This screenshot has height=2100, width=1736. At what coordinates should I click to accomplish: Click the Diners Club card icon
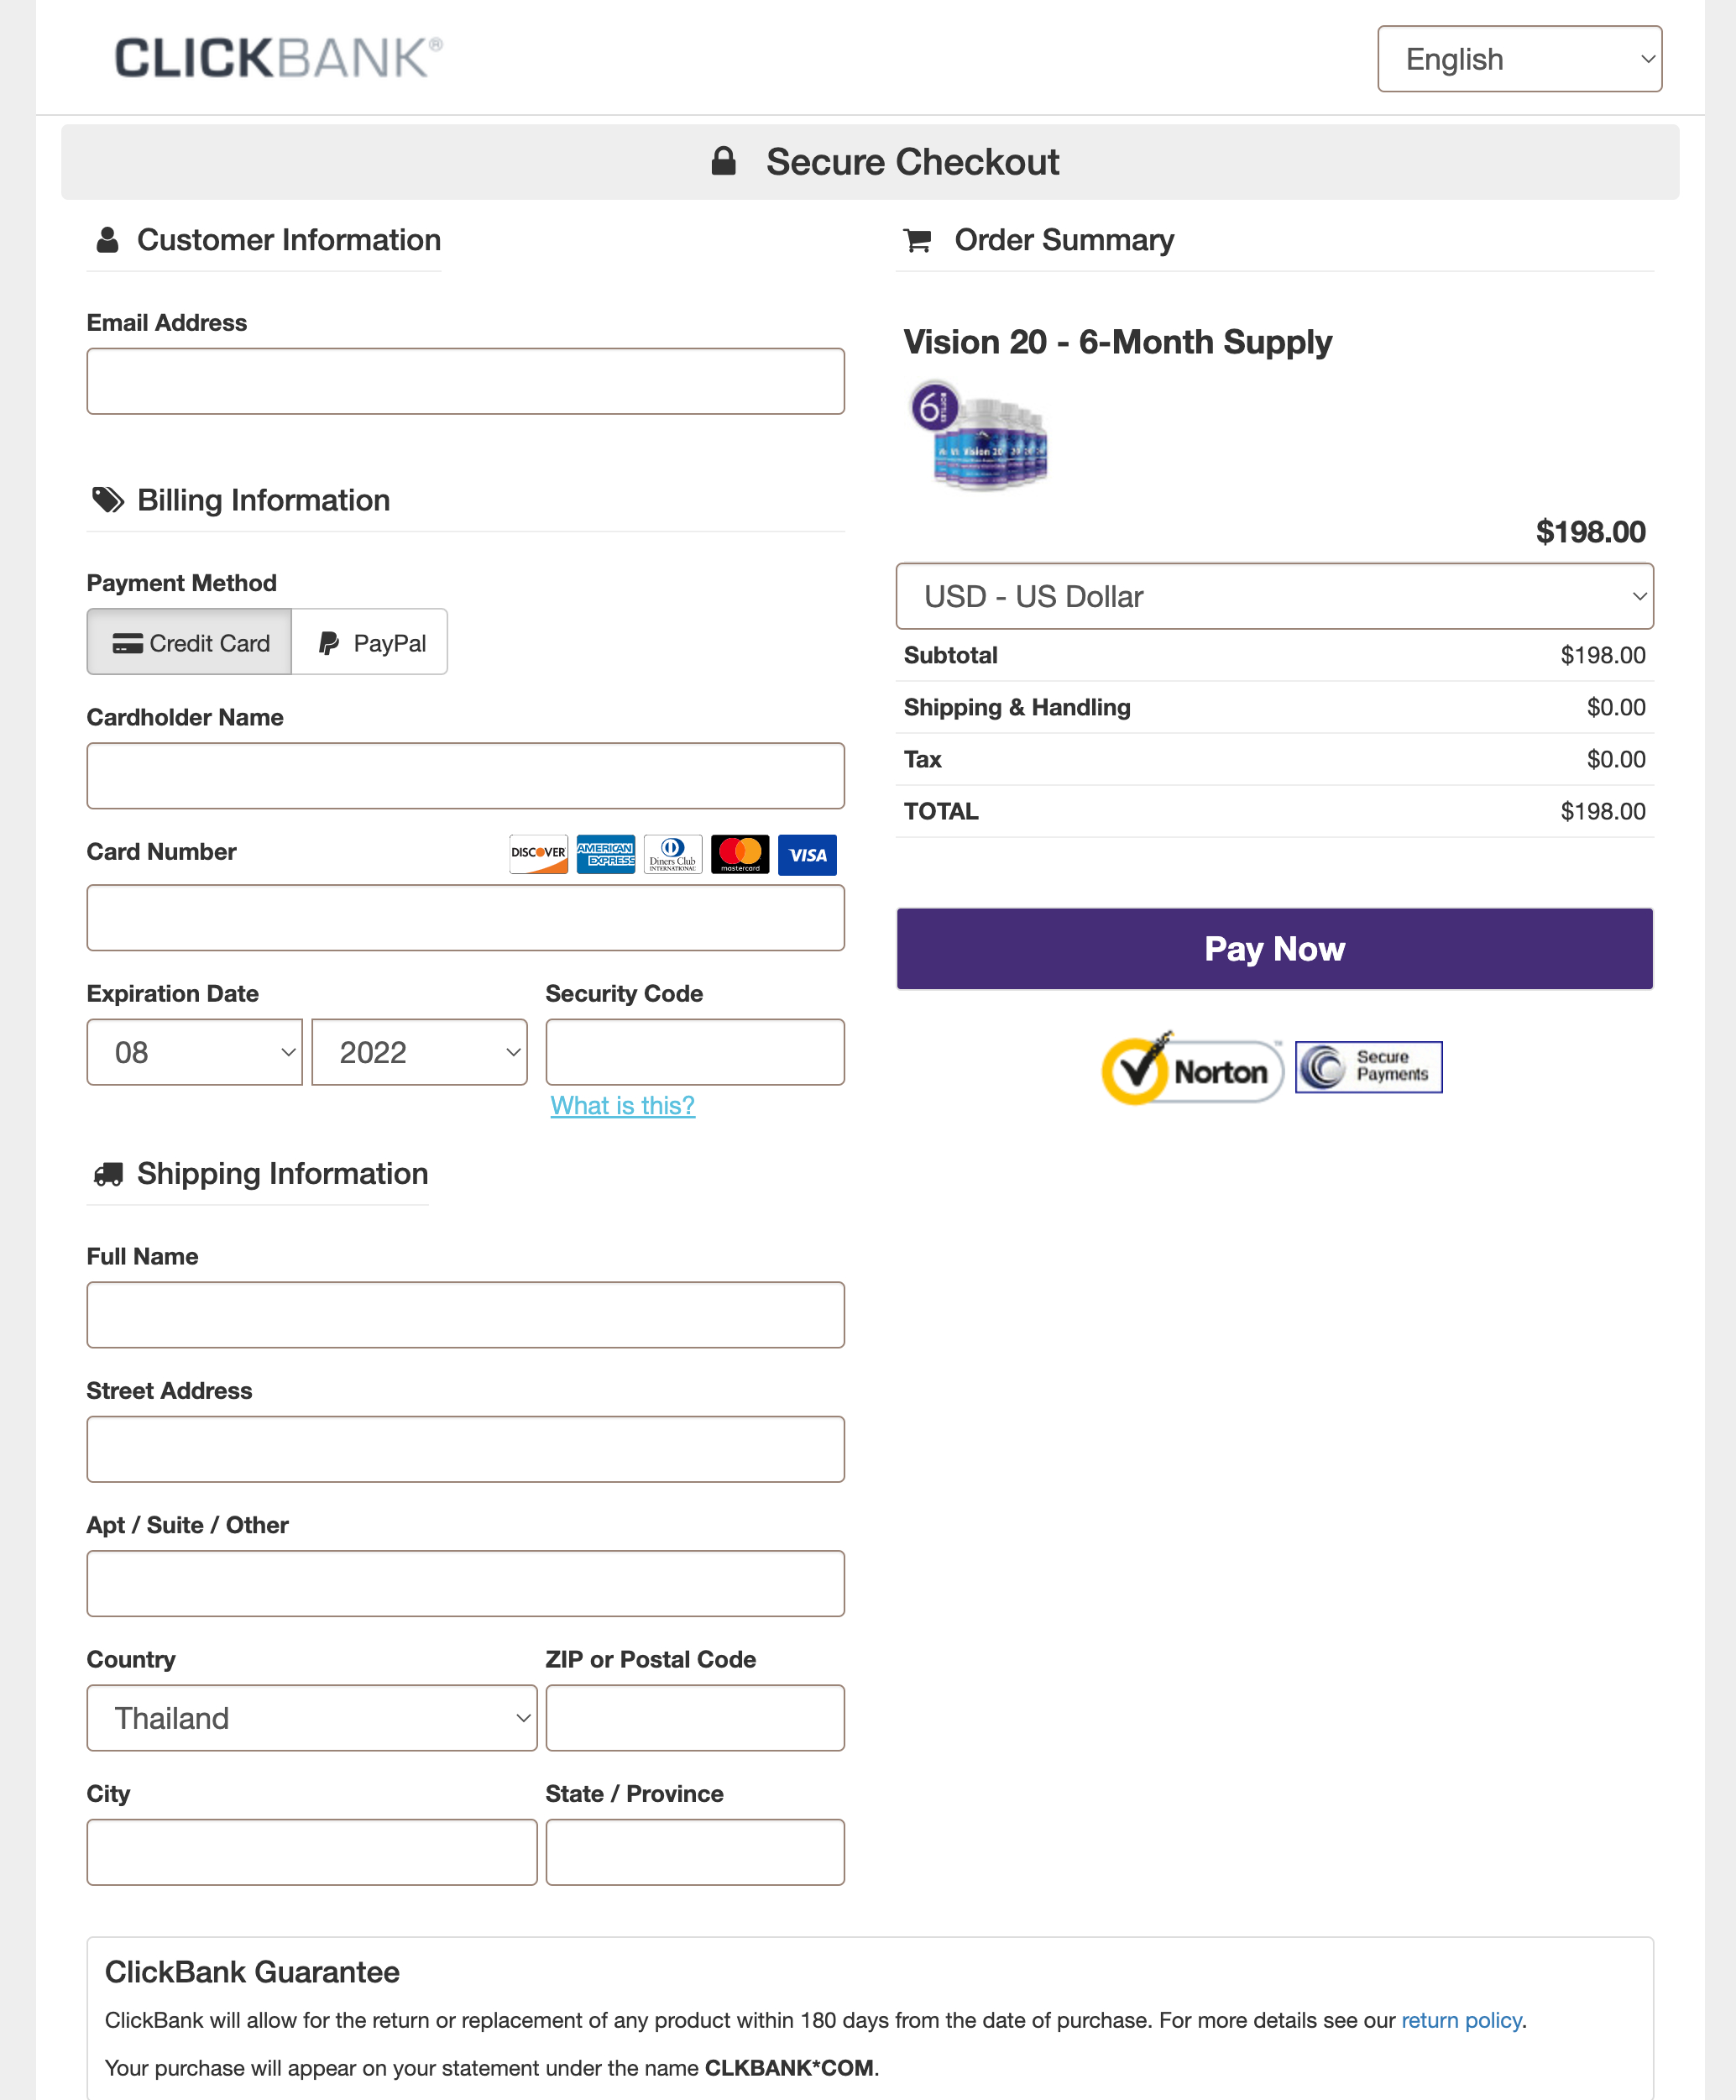[671, 855]
